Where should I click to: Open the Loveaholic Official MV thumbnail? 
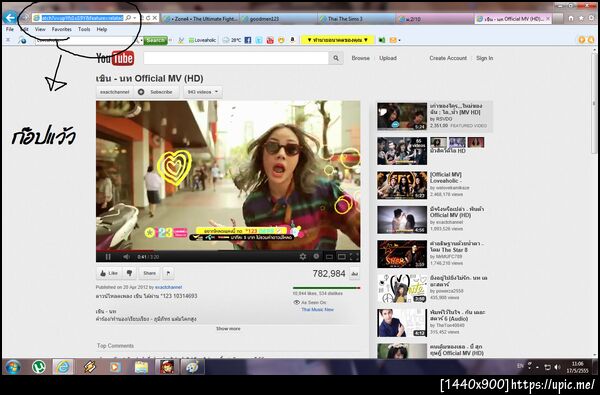(x=402, y=185)
